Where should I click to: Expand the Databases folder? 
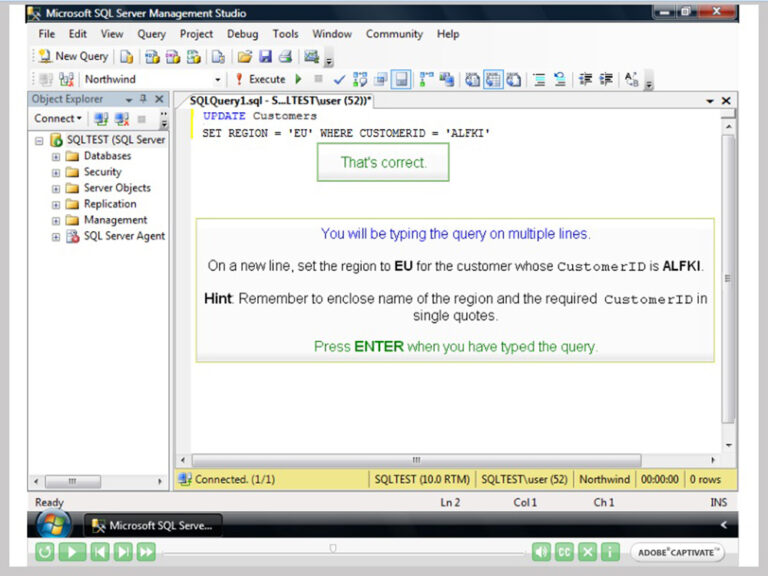(x=56, y=157)
